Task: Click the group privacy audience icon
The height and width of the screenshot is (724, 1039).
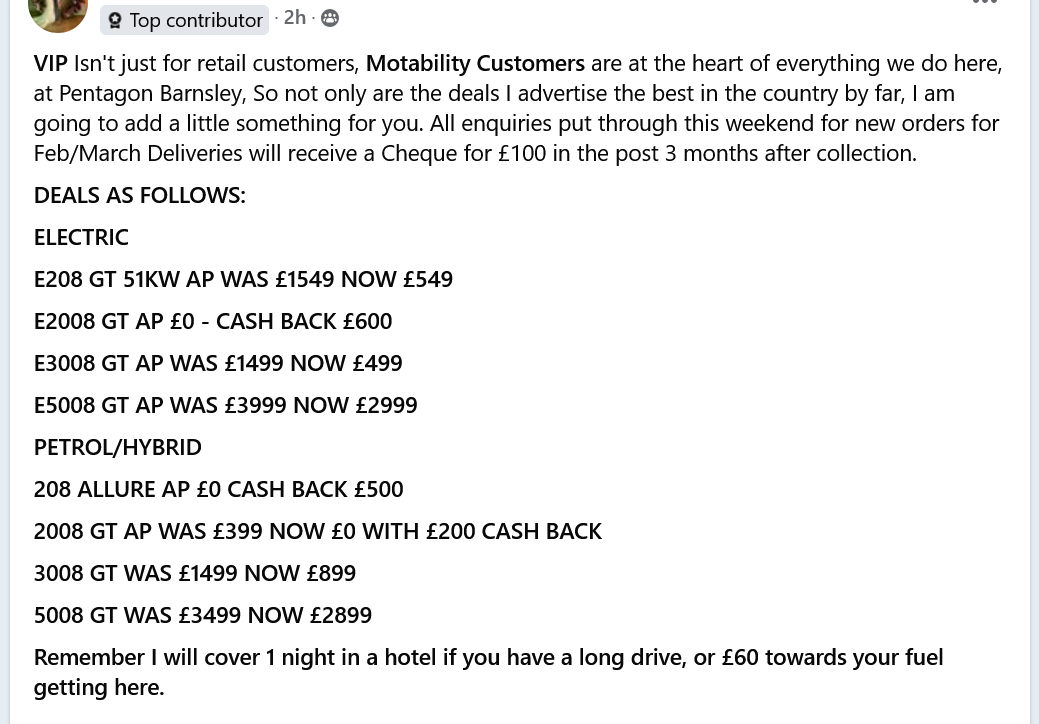Action: tap(330, 18)
